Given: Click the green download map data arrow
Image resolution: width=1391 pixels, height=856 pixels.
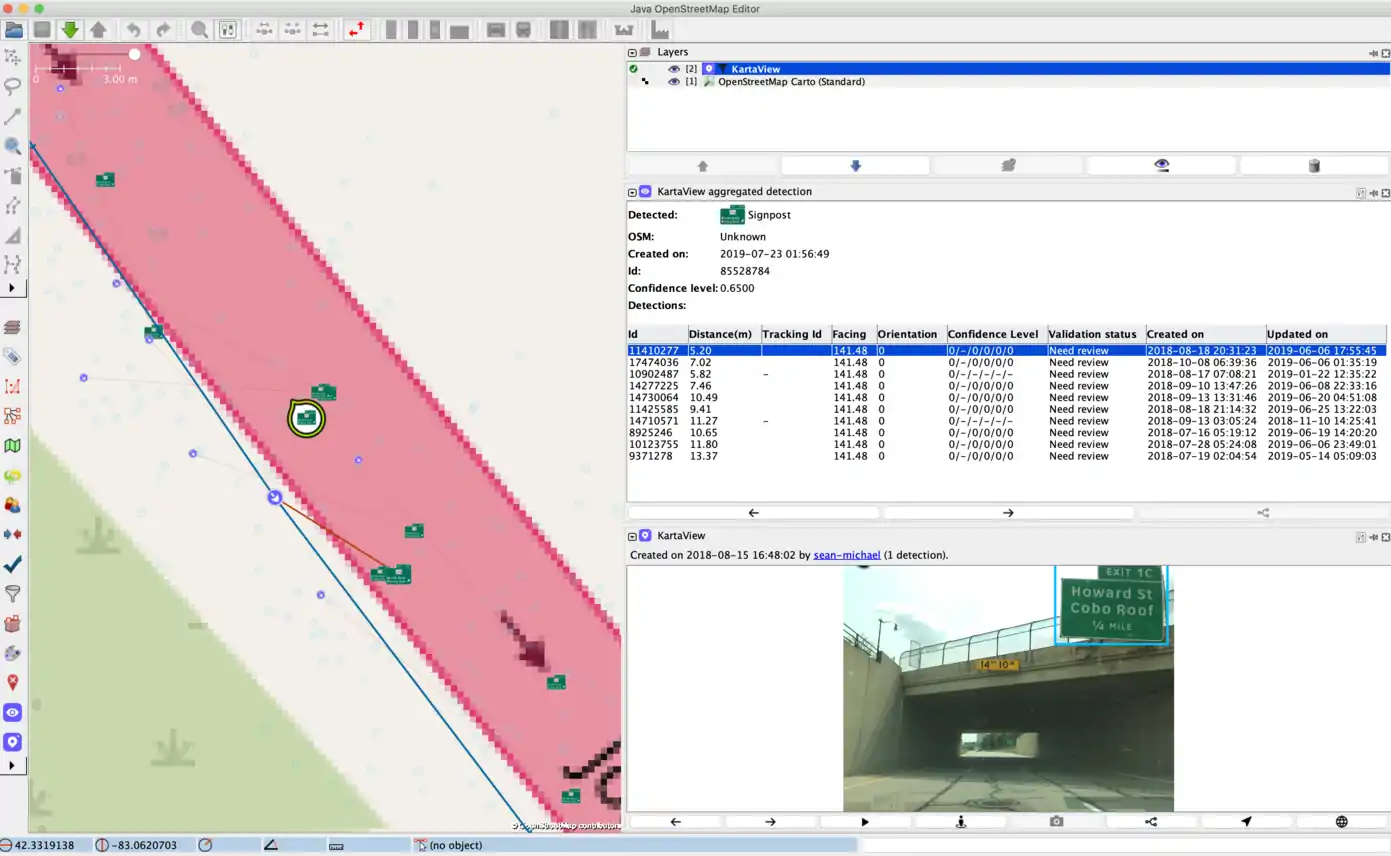Looking at the screenshot, I should coord(69,30).
